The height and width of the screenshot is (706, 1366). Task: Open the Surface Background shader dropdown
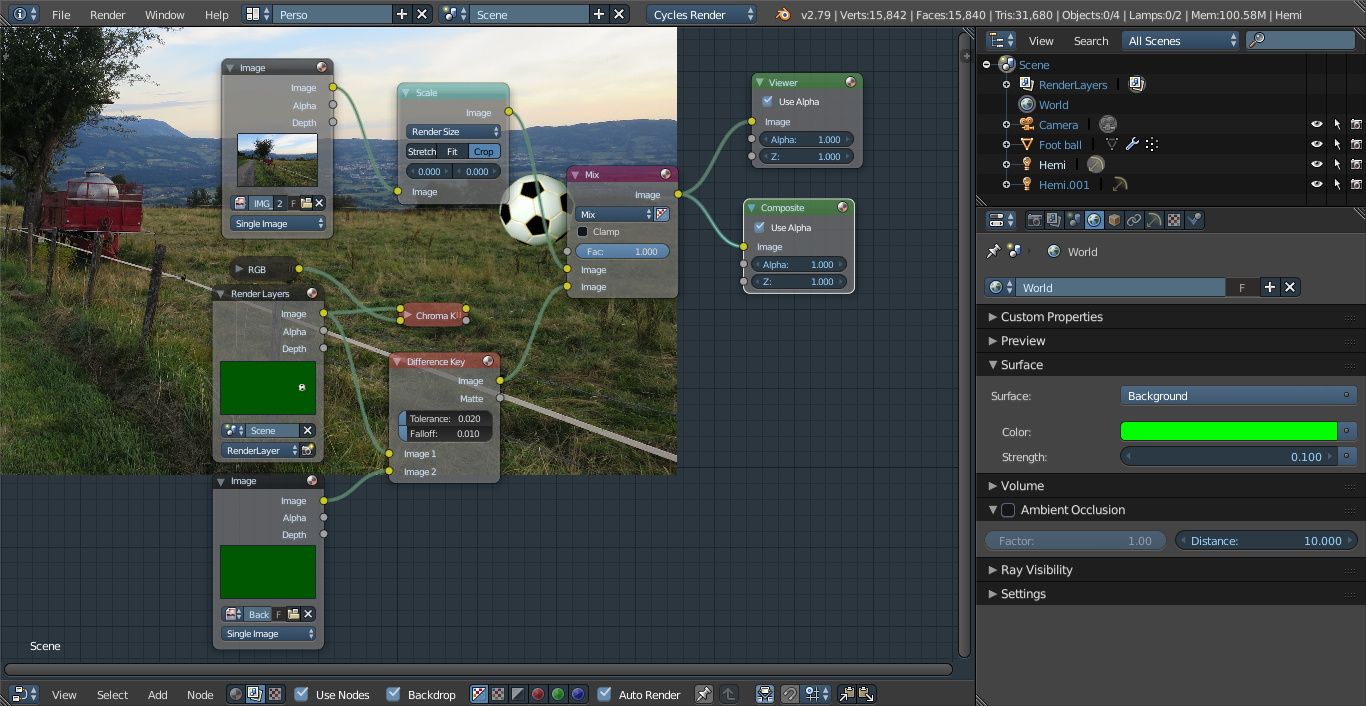pyautogui.click(x=1238, y=396)
